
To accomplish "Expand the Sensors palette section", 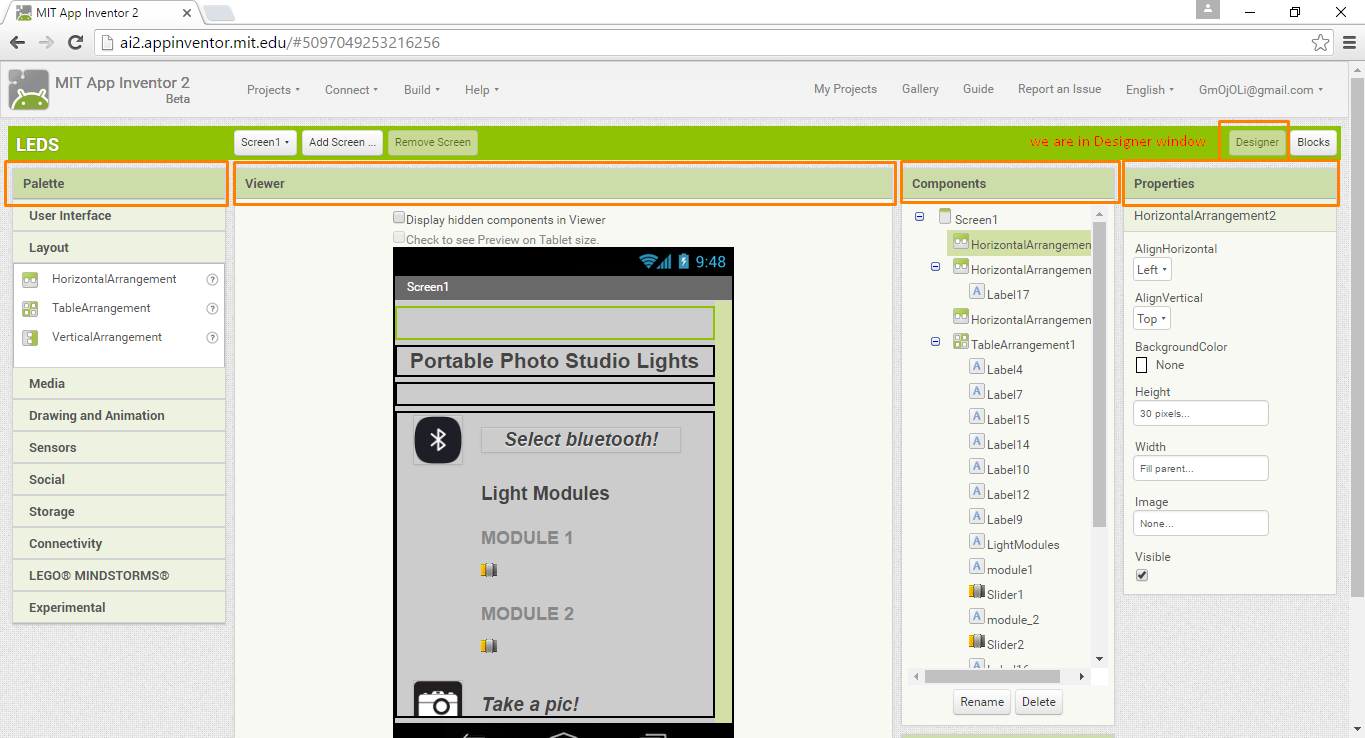I will pos(119,448).
